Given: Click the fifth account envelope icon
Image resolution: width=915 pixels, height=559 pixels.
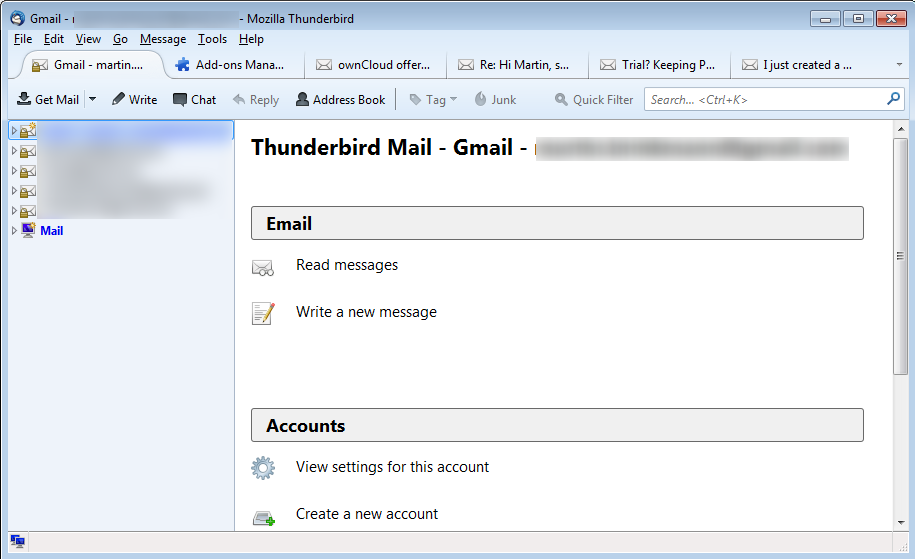Looking at the screenshot, I should tap(28, 211).
